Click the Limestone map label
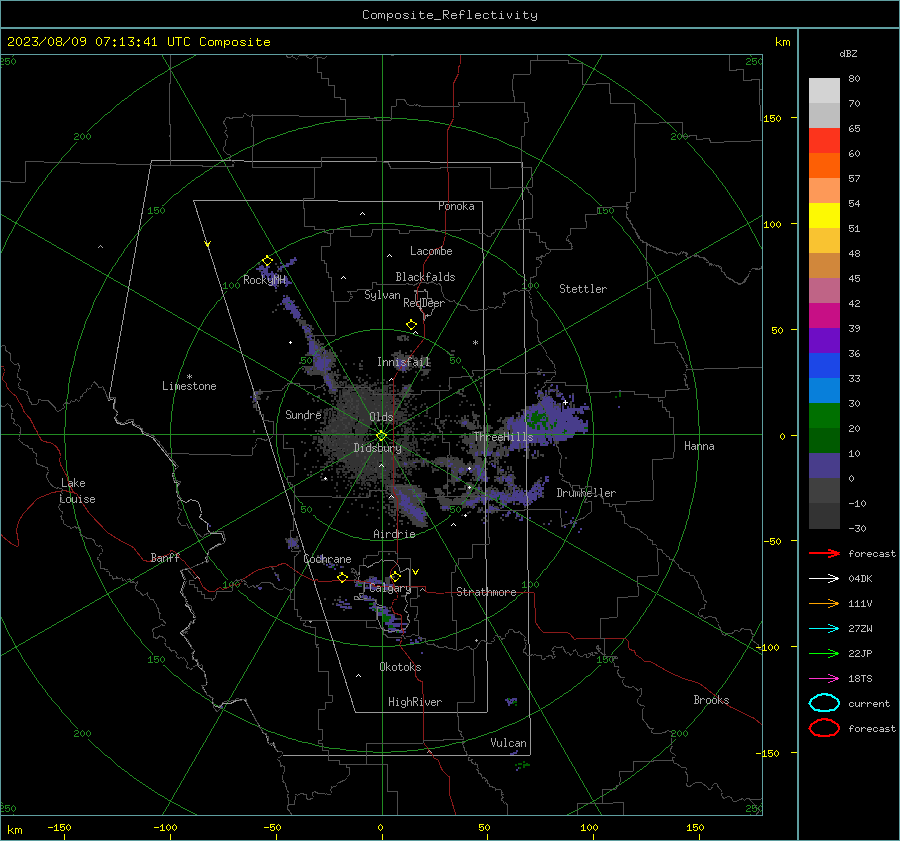The image size is (900, 841). 189,386
